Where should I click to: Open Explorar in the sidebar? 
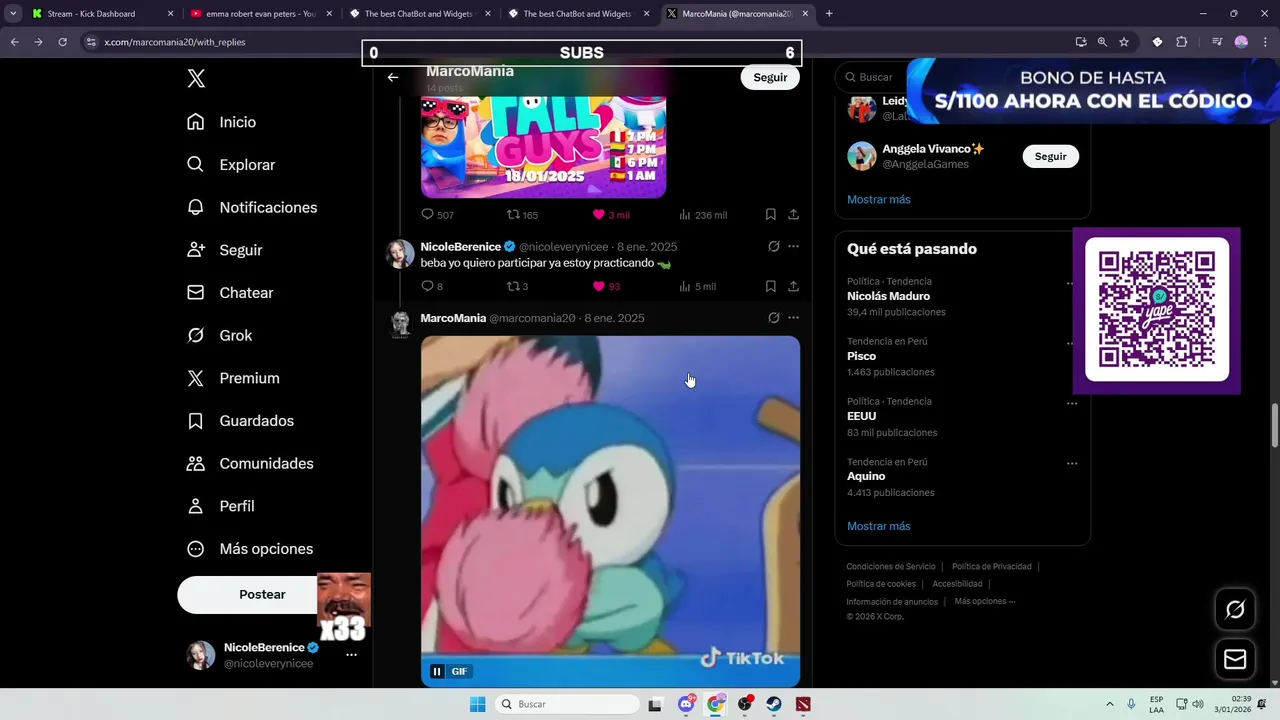coord(231,165)
